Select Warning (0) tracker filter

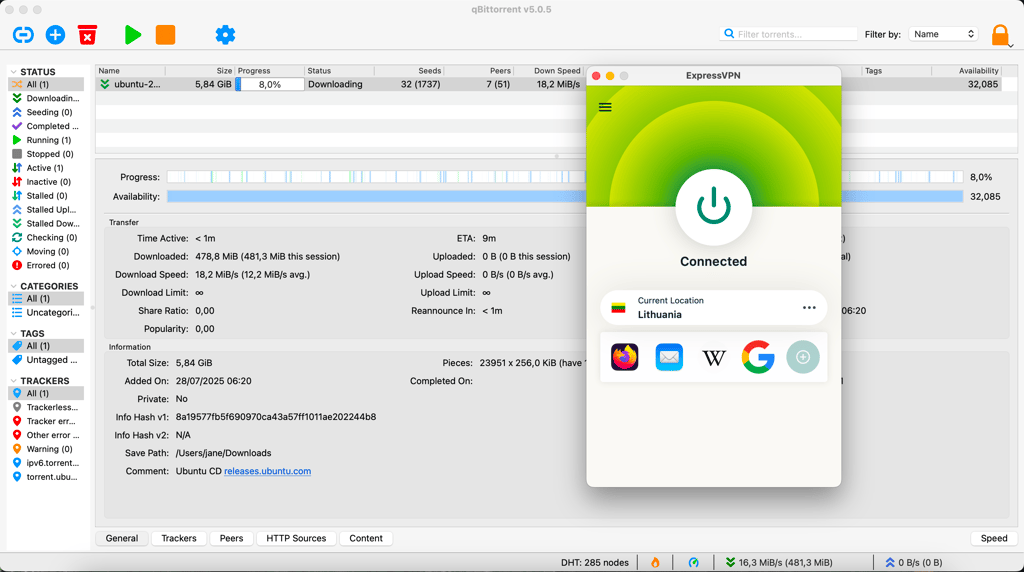46,449
